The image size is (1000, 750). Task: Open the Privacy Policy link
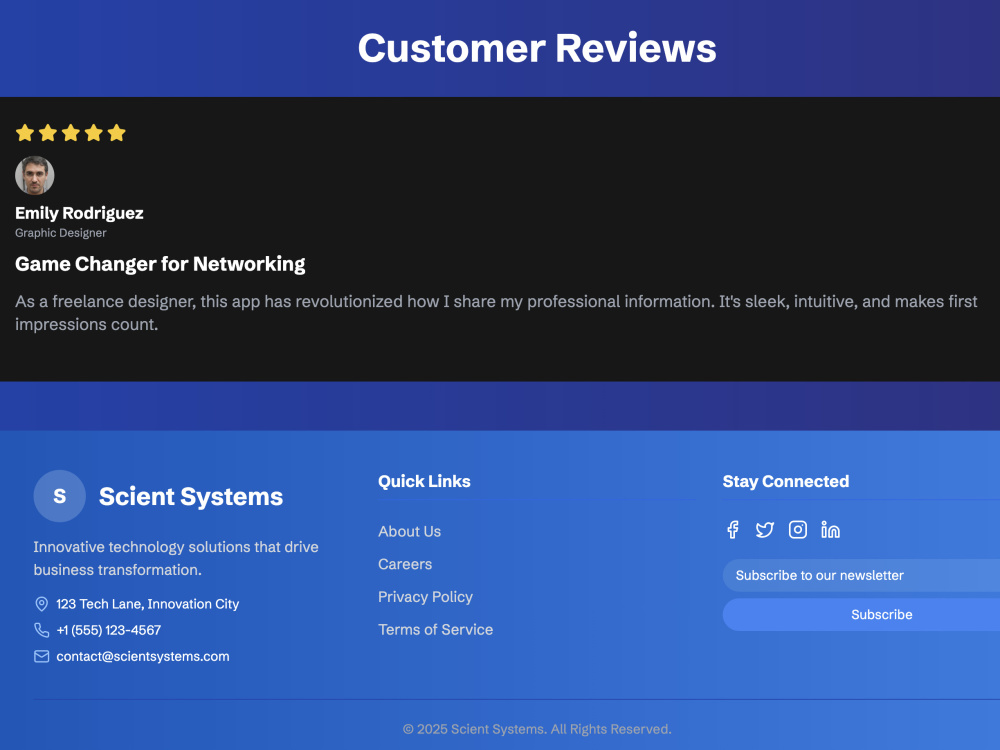pos(425,597)
